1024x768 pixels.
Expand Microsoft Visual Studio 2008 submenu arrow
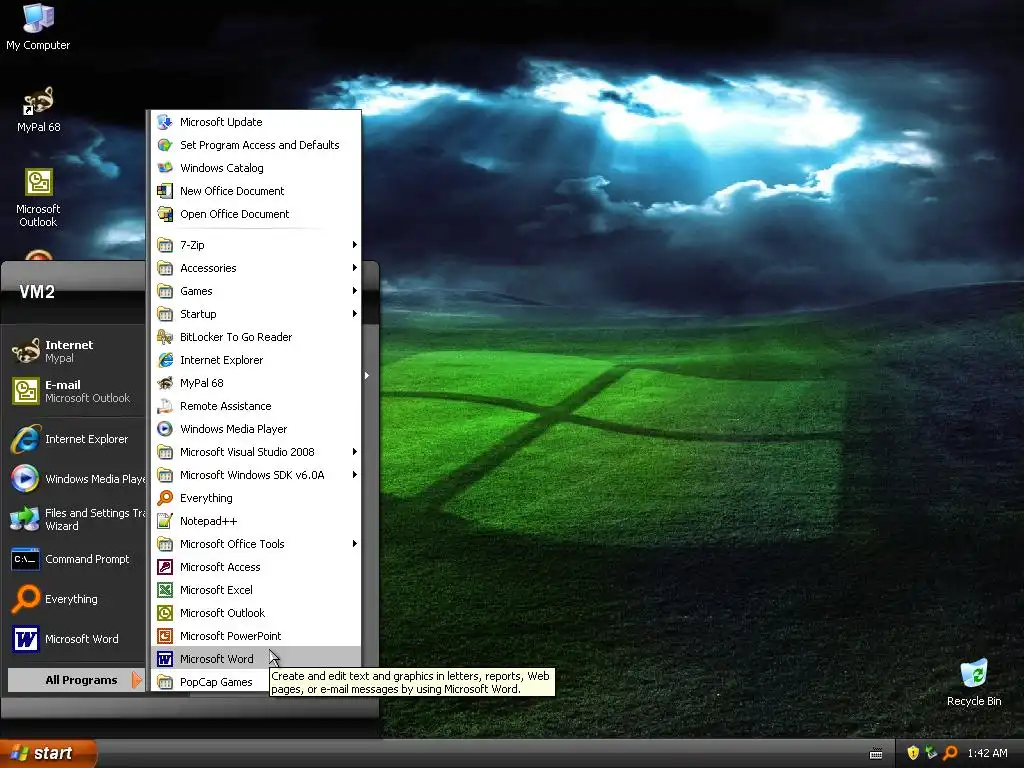click(x=355, y=452)
